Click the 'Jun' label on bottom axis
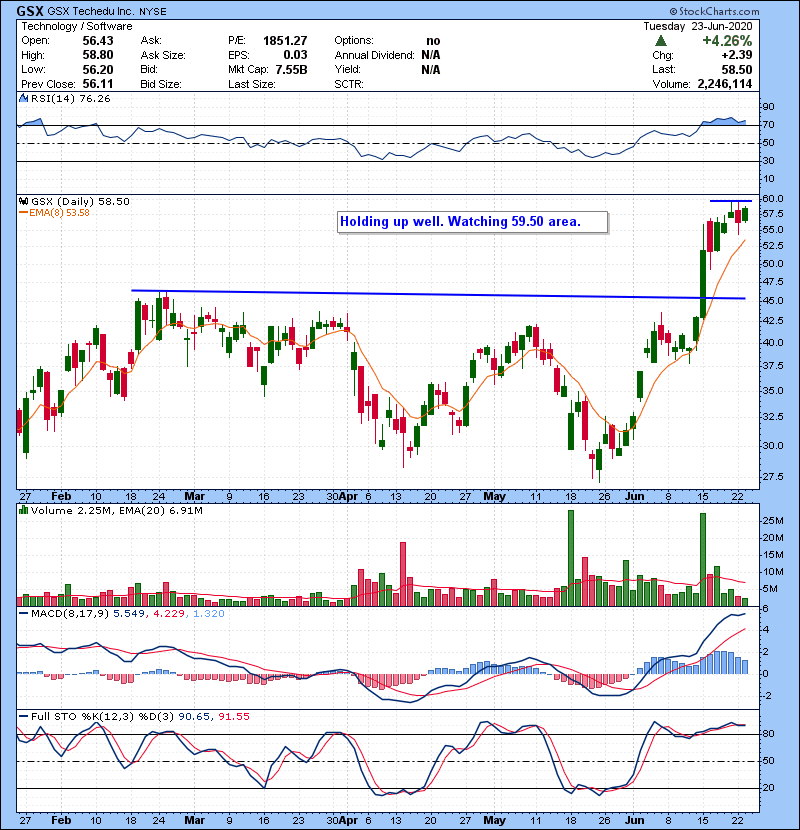This screenshot has height=830, width=800. 634,820
